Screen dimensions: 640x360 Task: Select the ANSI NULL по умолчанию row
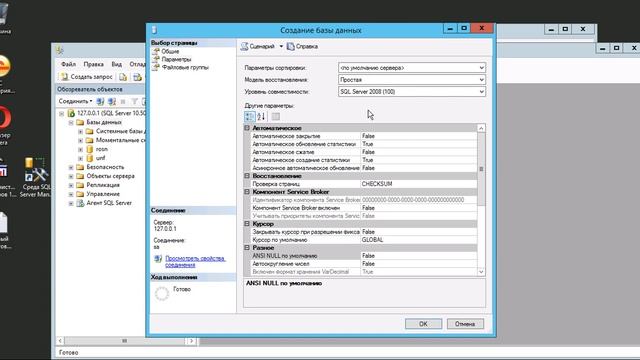pyautogui.click(x=363, y=256)
